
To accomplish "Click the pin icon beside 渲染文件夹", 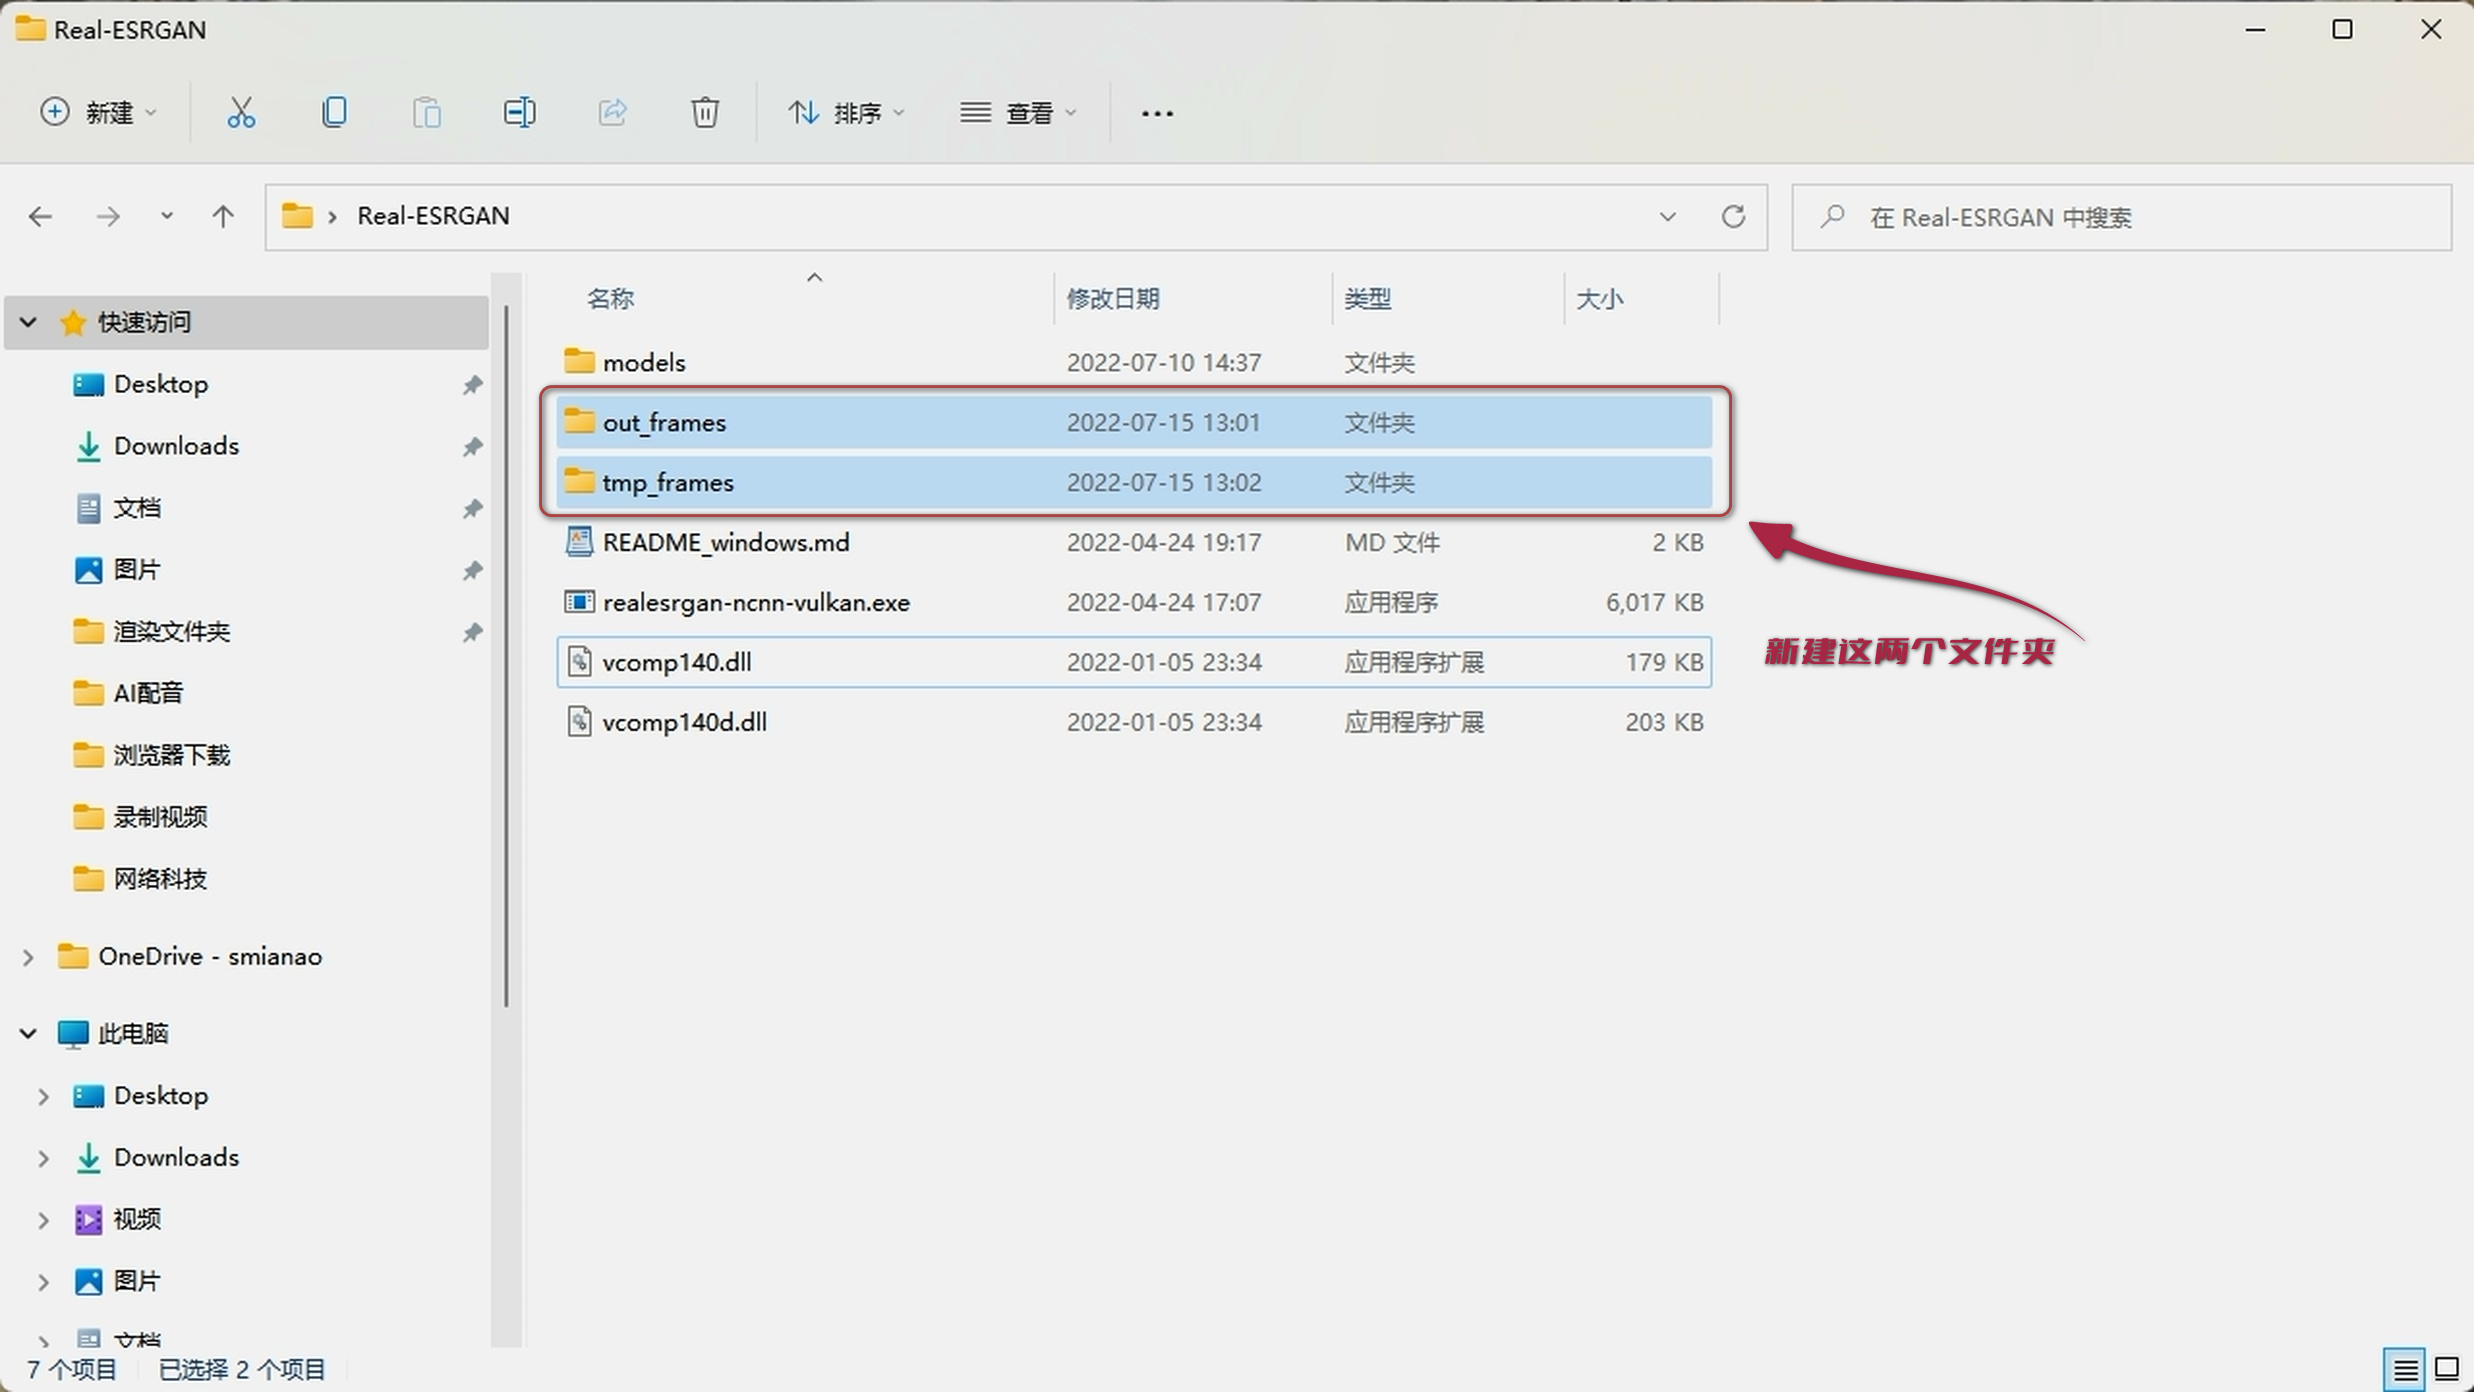I will 472,631.
